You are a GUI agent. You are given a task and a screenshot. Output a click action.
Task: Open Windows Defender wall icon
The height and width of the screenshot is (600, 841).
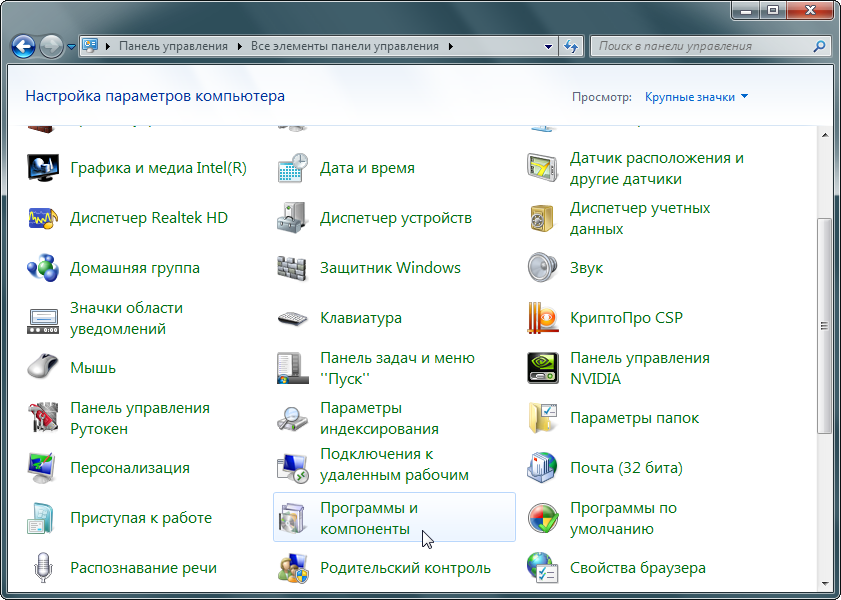tap(293, 268)
